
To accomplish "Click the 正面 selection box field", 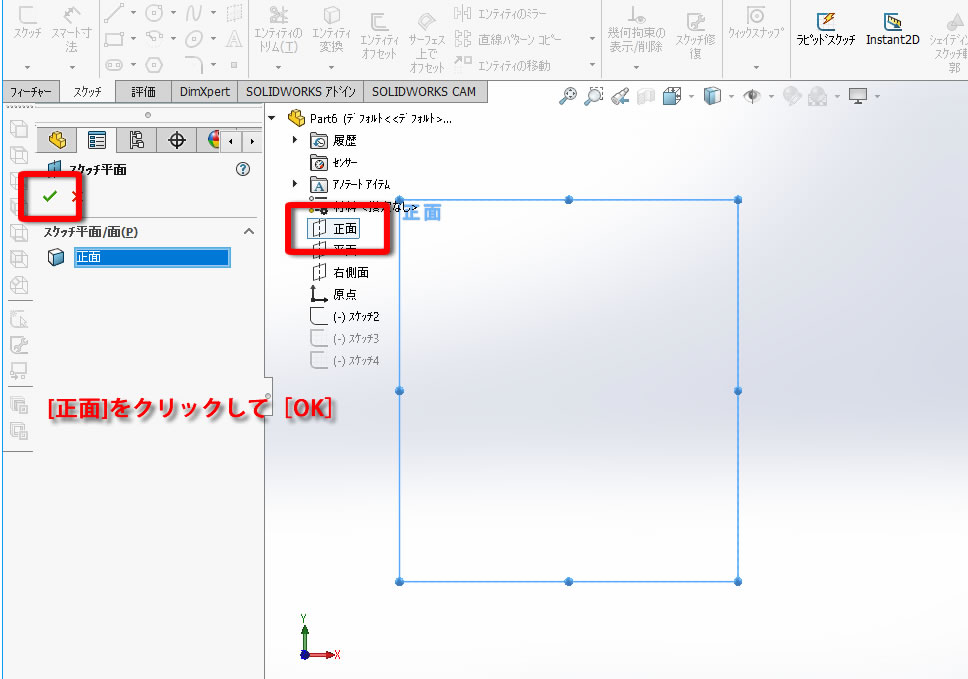I will point(152,257).
